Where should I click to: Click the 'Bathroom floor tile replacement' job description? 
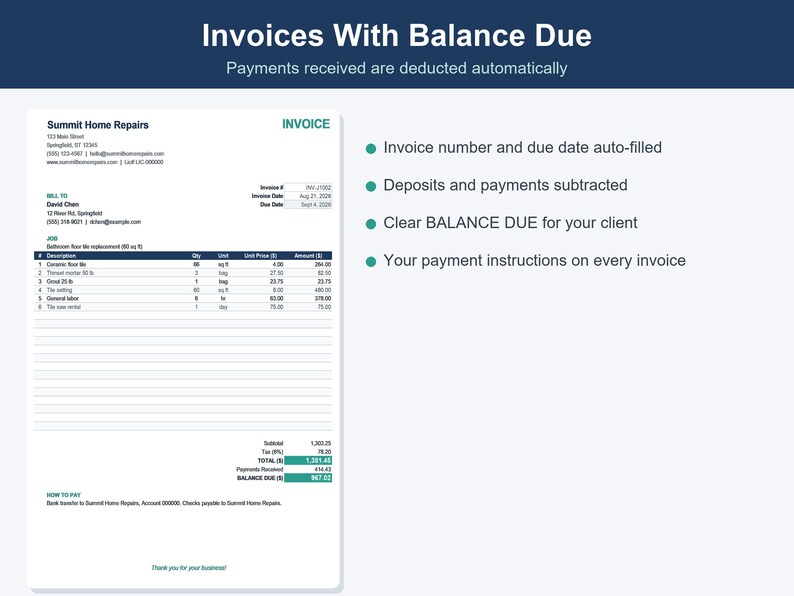tap(94, 247)
